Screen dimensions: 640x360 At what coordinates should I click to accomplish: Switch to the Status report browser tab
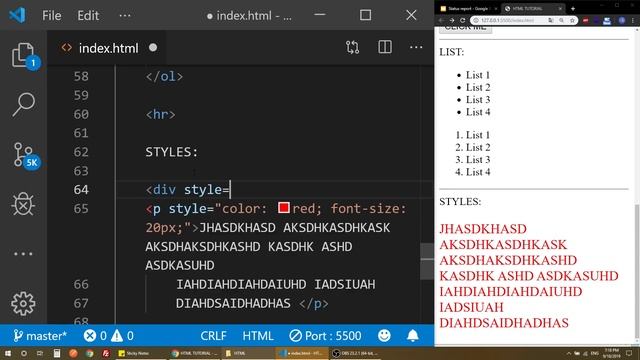(468, 9)
